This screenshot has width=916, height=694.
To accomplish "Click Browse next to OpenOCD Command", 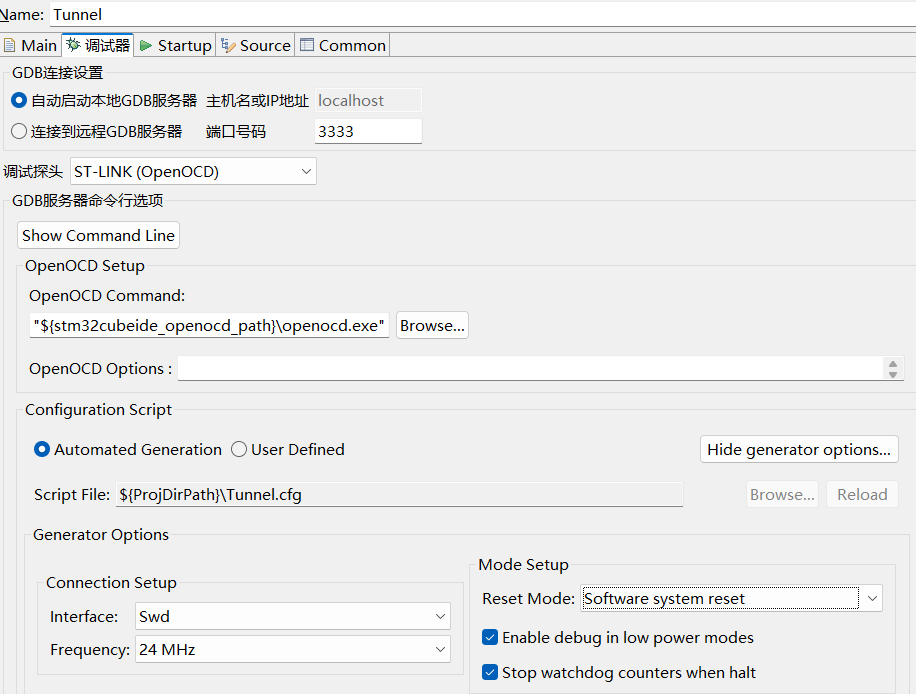I will 432,325.
